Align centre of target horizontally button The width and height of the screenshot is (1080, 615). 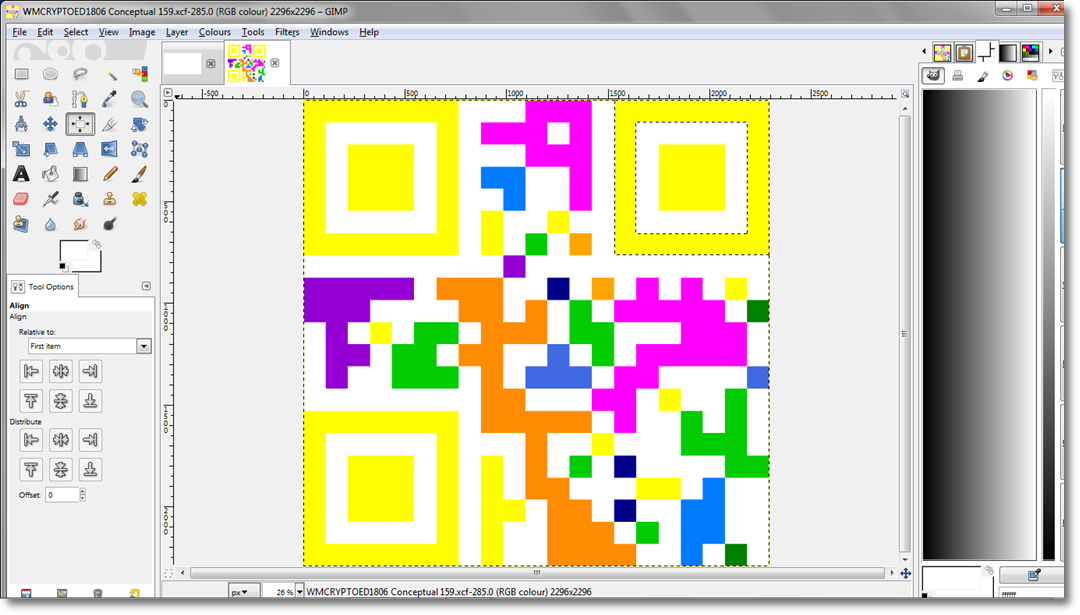coord(61,371)
